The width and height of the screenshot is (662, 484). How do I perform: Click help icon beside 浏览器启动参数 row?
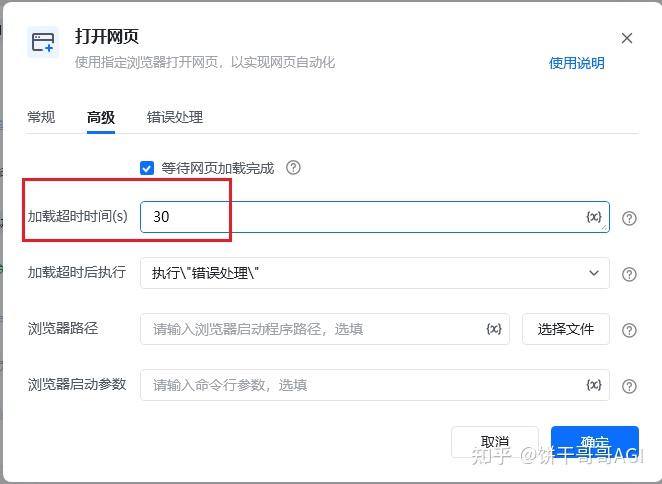(629, 386)
